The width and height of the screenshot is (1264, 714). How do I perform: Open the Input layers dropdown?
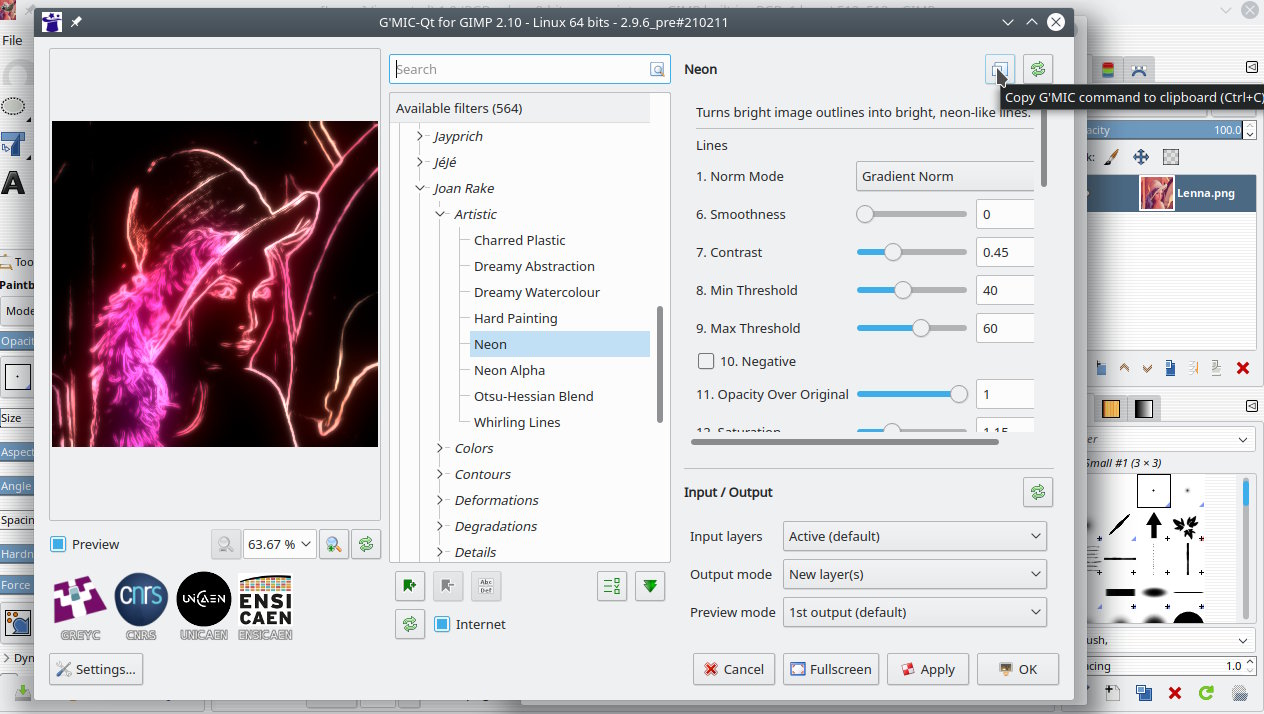click(x=915, y=536)
